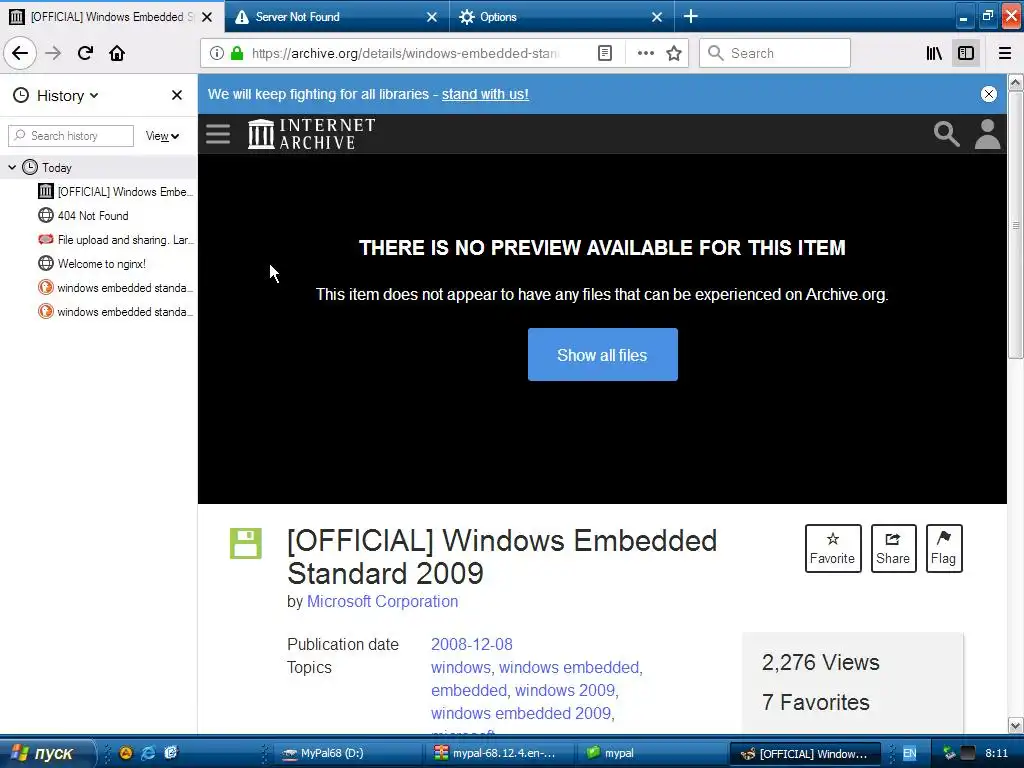Open the windows embedded topic link
This screenshot has width=1024, height=768.
coord(569,667)
